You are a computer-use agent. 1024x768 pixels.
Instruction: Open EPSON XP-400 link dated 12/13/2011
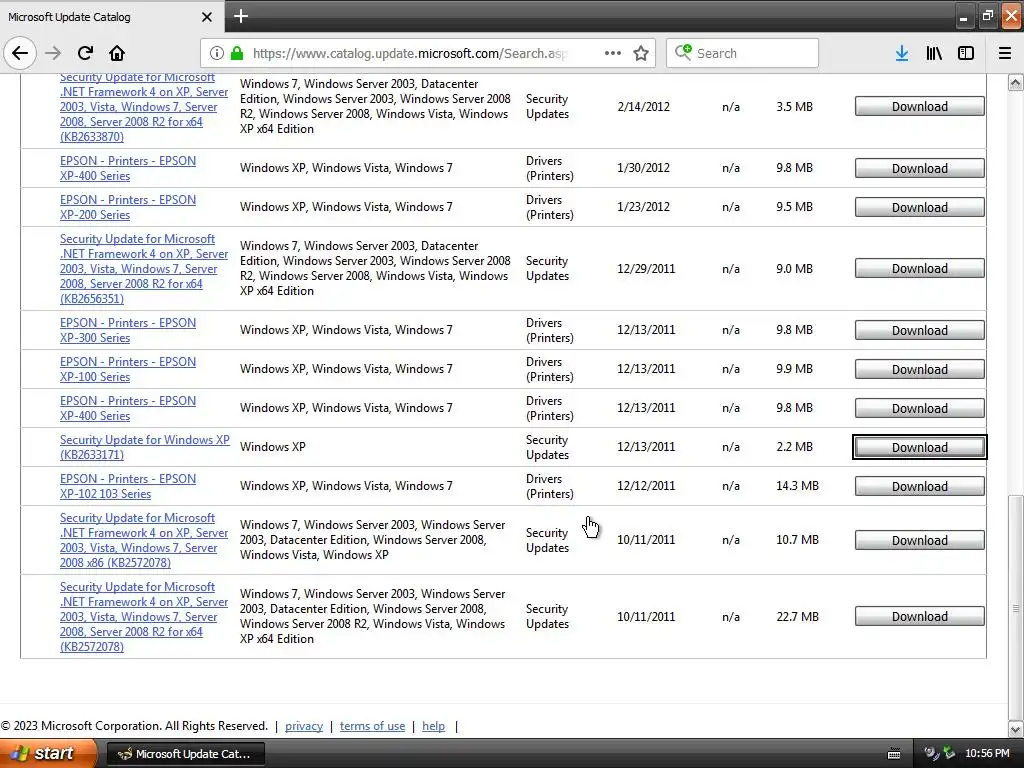(x=128, y=408)
